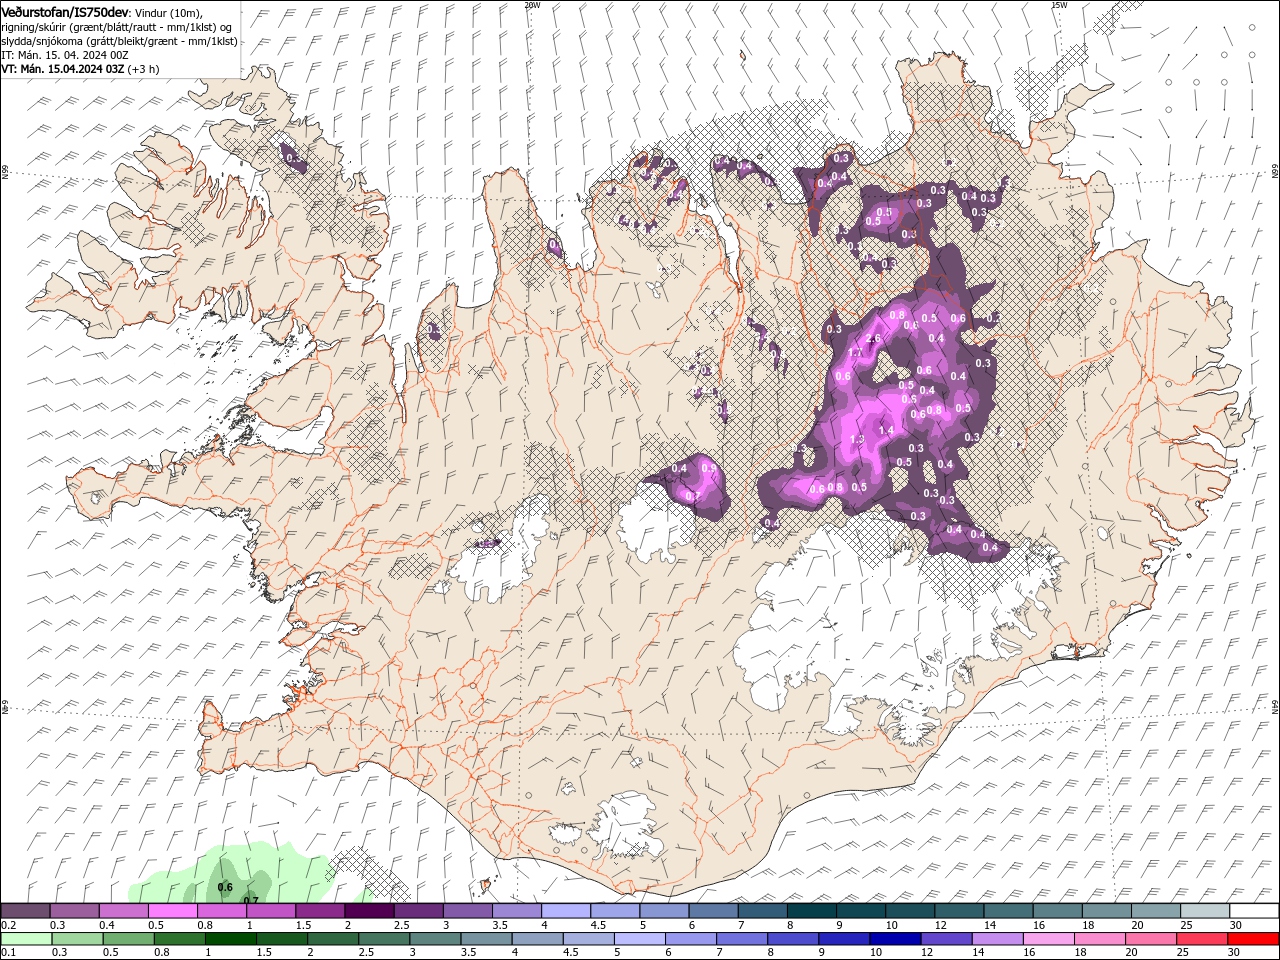Click the 'VT: Mán. 15.04.2024 03Z' valid time
Screen dimensions: 1280x960
[x=63, y=69]
